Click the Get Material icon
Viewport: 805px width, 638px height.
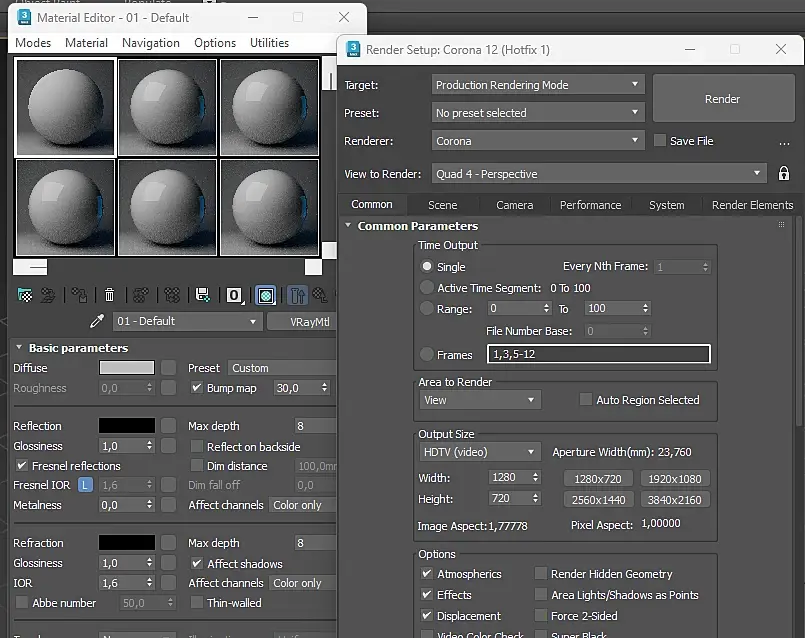pyautogui.click(x=25, y=295)
